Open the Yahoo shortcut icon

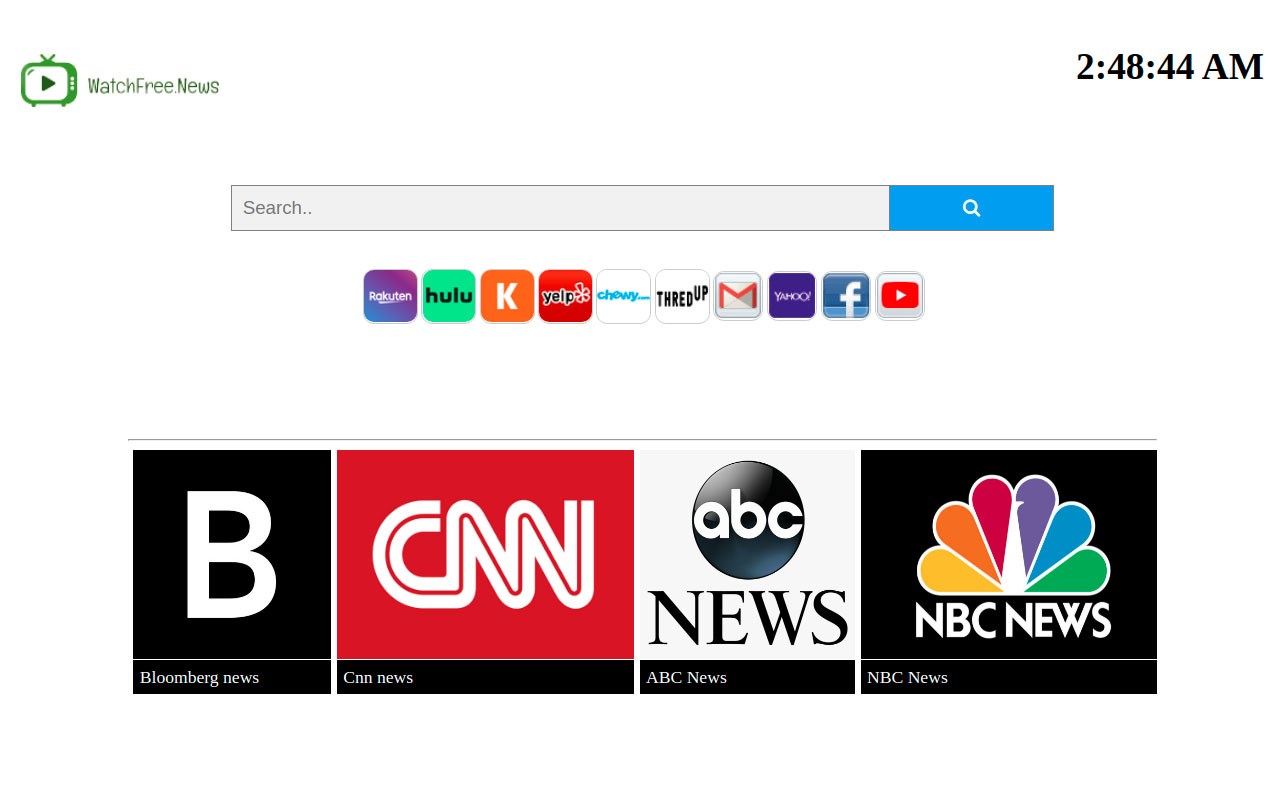[x=792, y=296]
